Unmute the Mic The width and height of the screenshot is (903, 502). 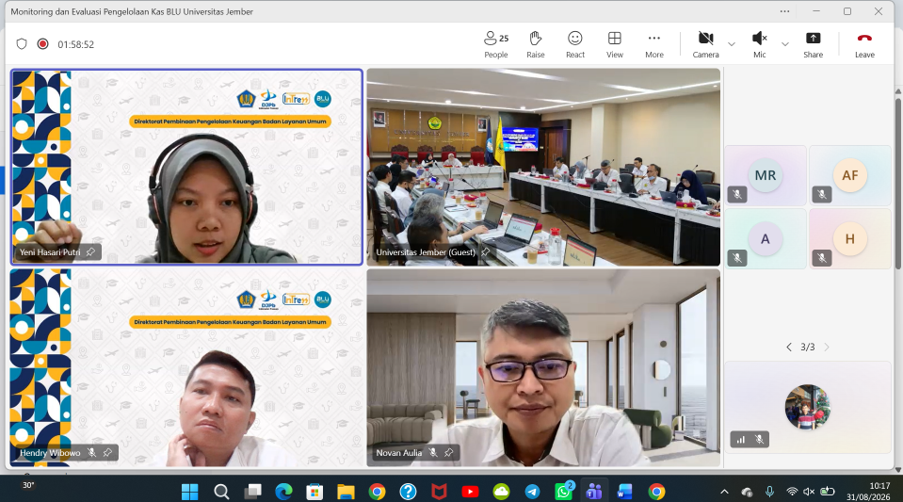point(760,44)
